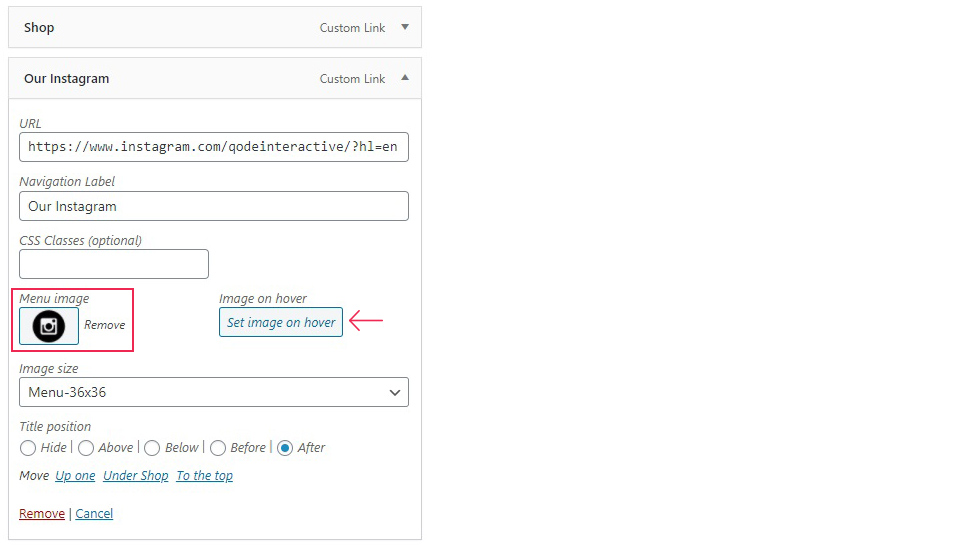Image resolution: width=969 pixels, height=550 pixels.
Task: Select the Hide title position radio
Action: (28, 448)
